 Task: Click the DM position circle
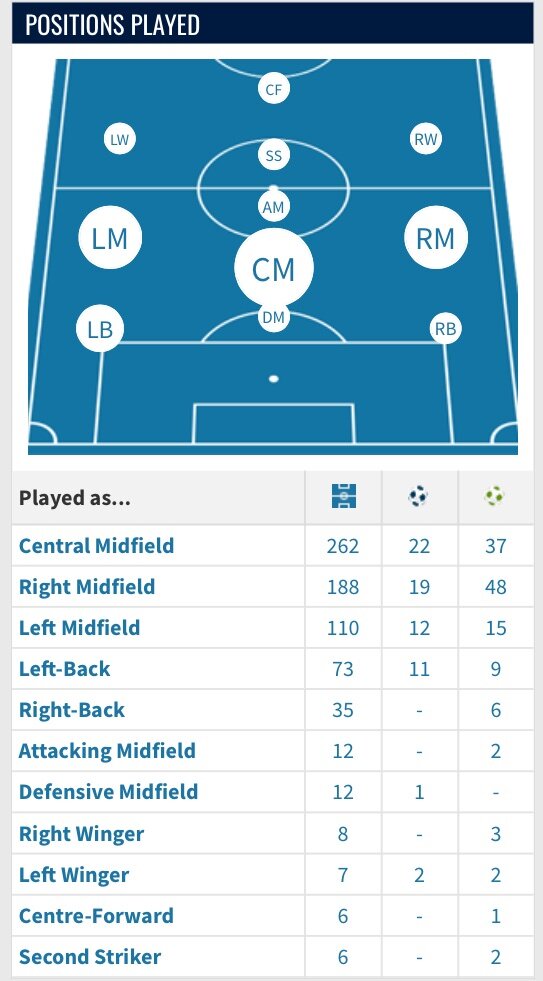(x=273, y=318)
